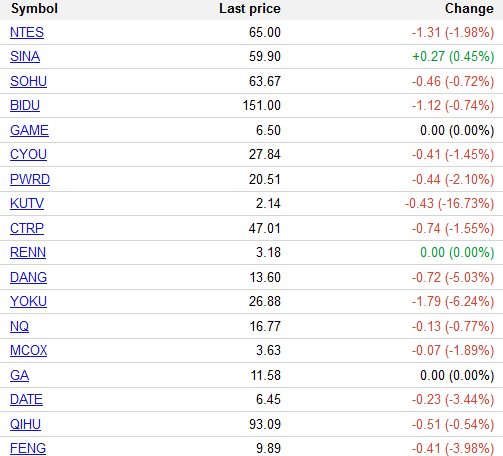Open the KUTV ticker link
The width and height of the screenshot is (503, 456).
(x=27, y=203)
